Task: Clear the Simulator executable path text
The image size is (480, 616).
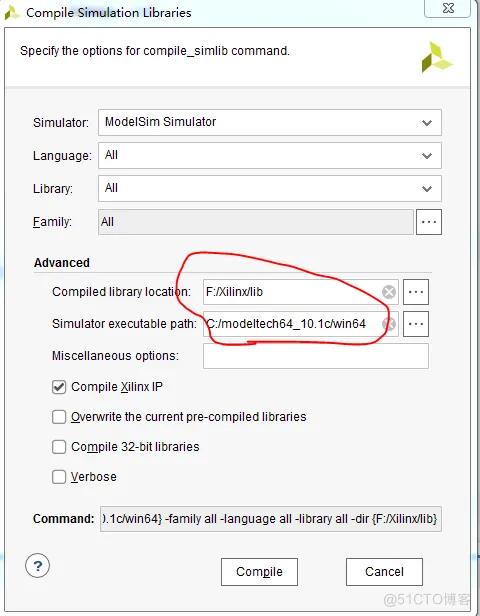Action: [x=389, y=324]
